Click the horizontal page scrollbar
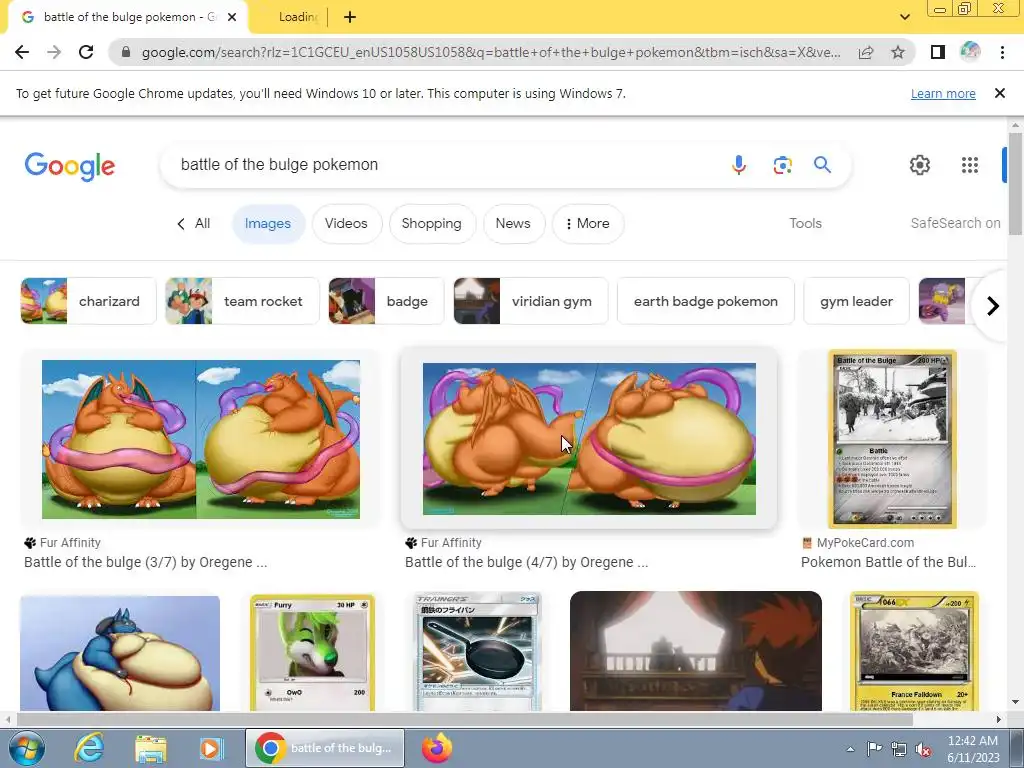The image size is (1024, 768). coord(465,720)
